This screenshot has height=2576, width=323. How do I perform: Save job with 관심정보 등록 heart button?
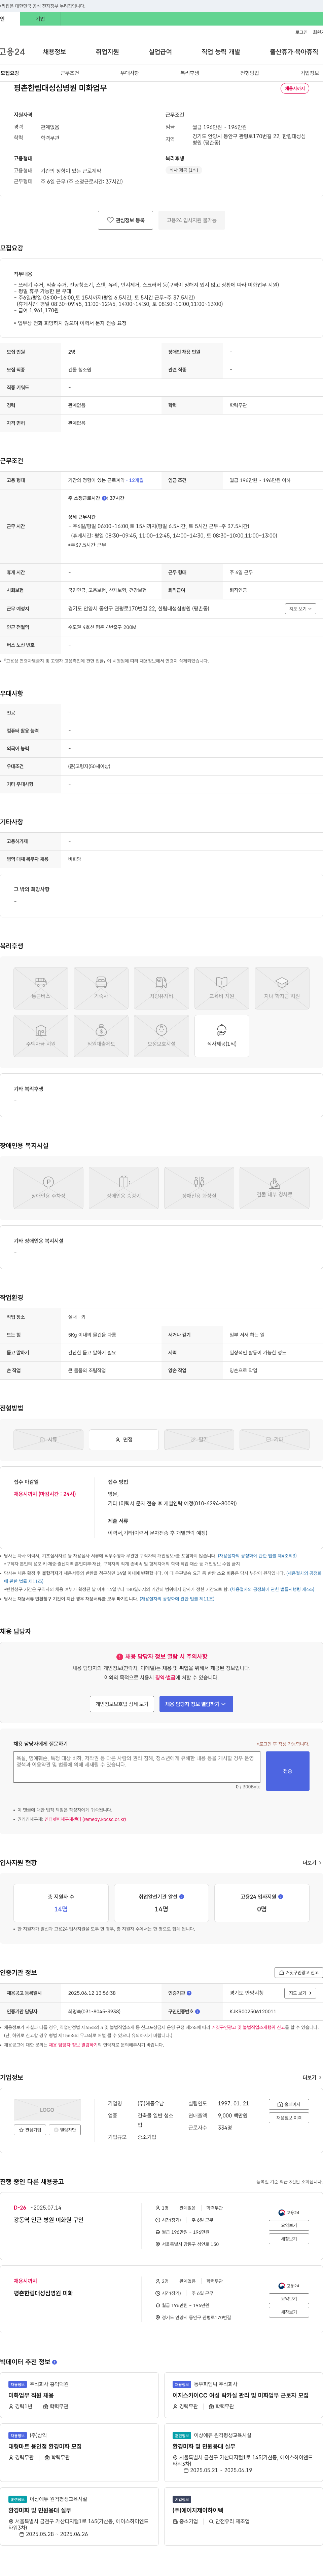(125, 220)
